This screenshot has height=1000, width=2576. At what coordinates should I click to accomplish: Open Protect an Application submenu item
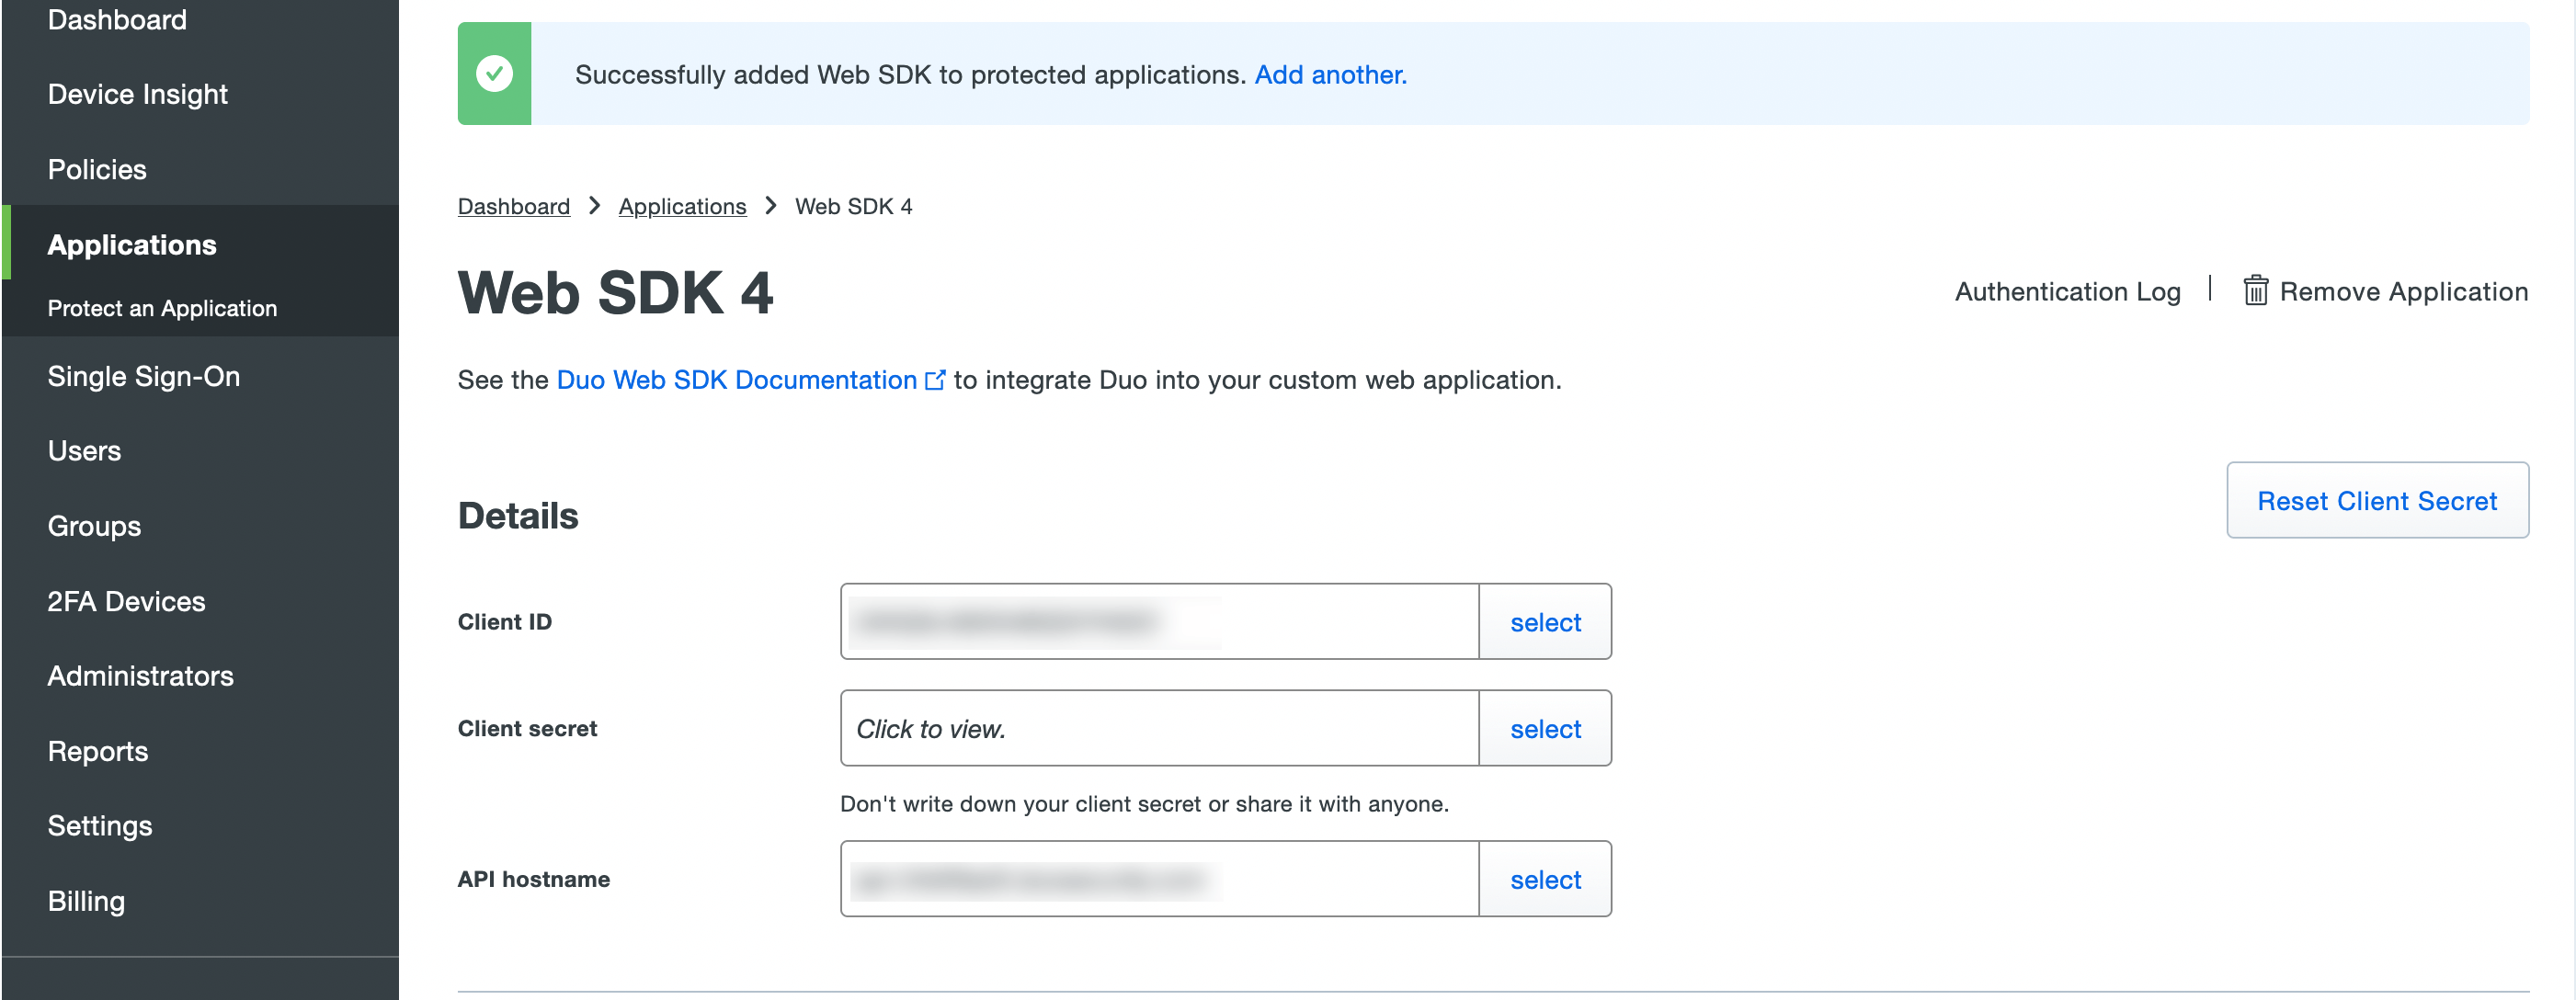[162, 308]
